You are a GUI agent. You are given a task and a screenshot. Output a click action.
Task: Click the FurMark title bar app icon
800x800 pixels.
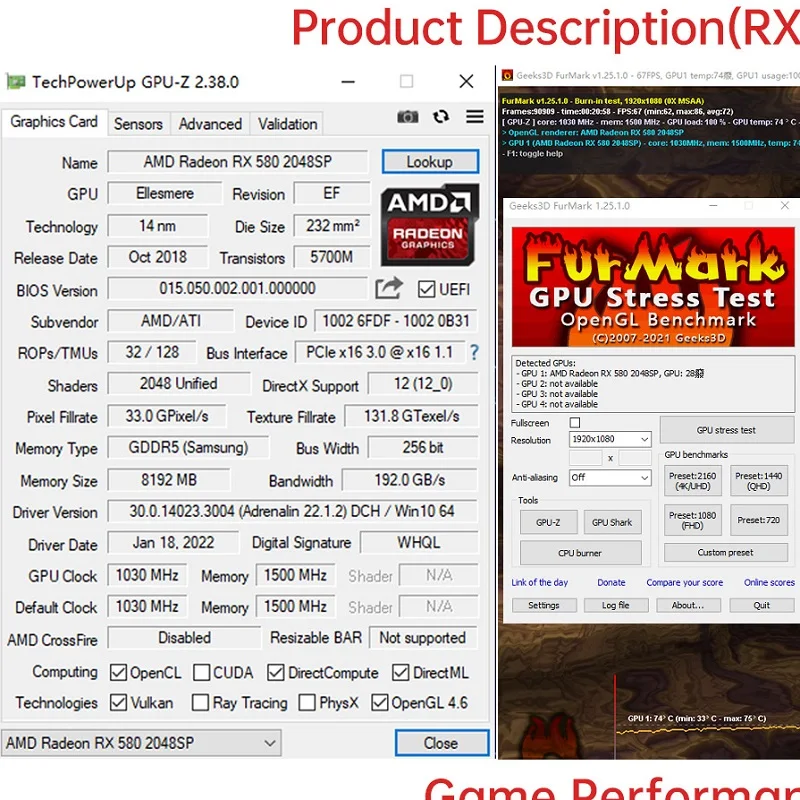[507, 76]
